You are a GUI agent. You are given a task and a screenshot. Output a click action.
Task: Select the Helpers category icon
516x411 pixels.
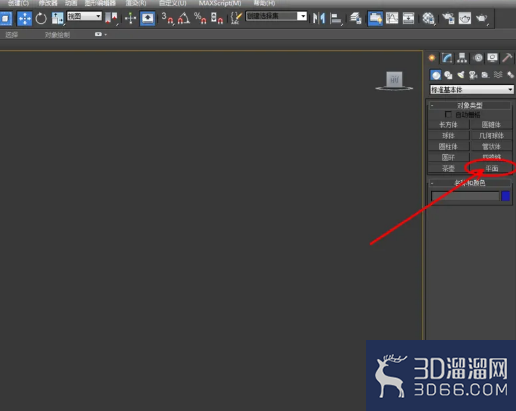coord(485,75)
